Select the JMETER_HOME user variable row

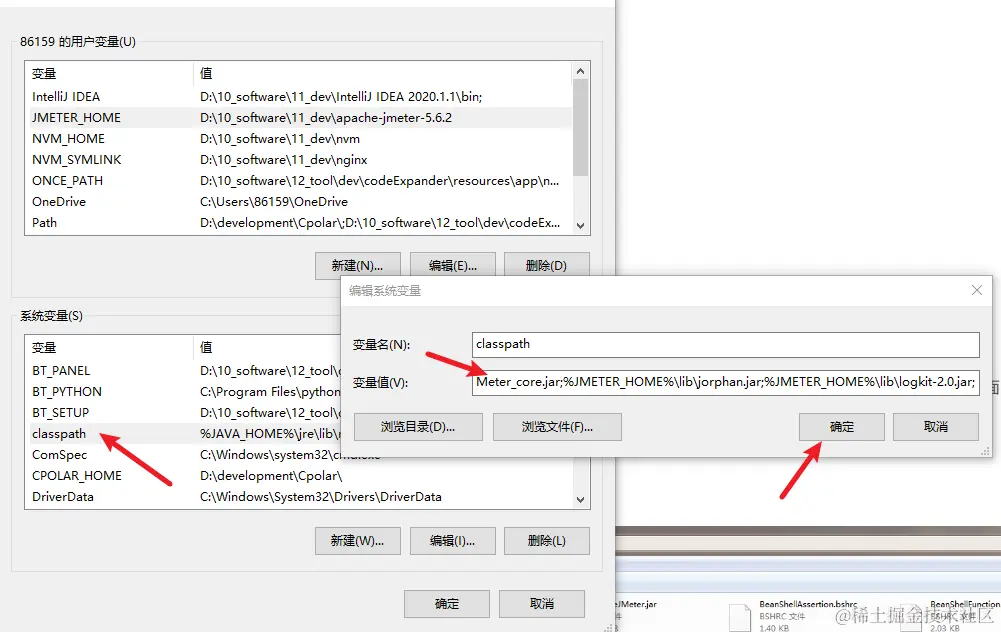[298, 117]
